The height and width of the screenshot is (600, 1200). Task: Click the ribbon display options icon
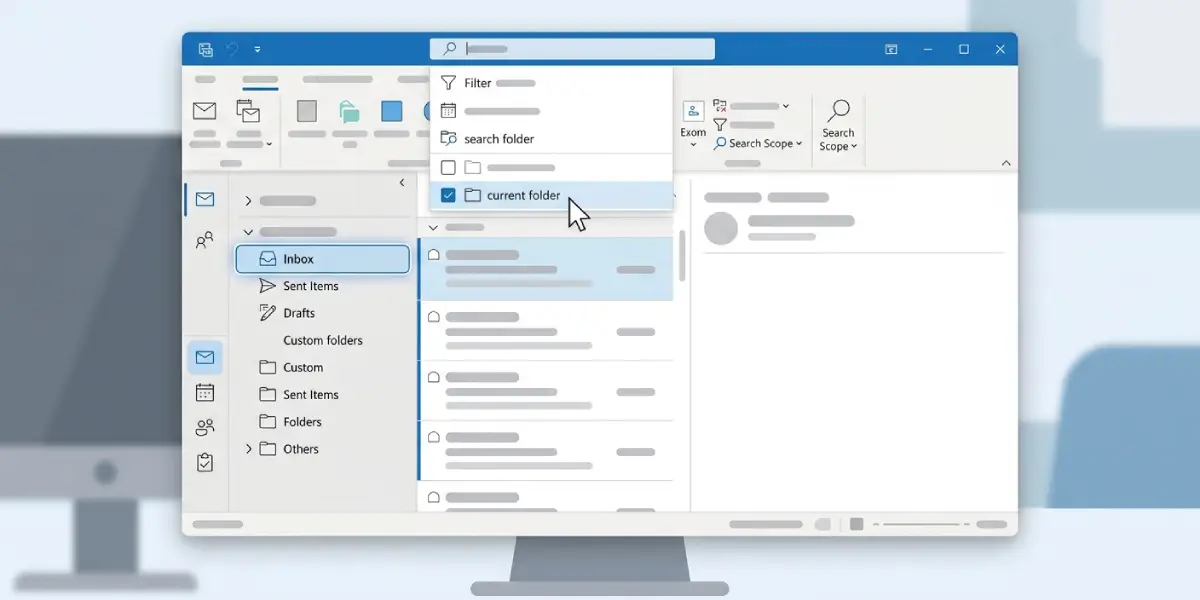pos(891,49)
